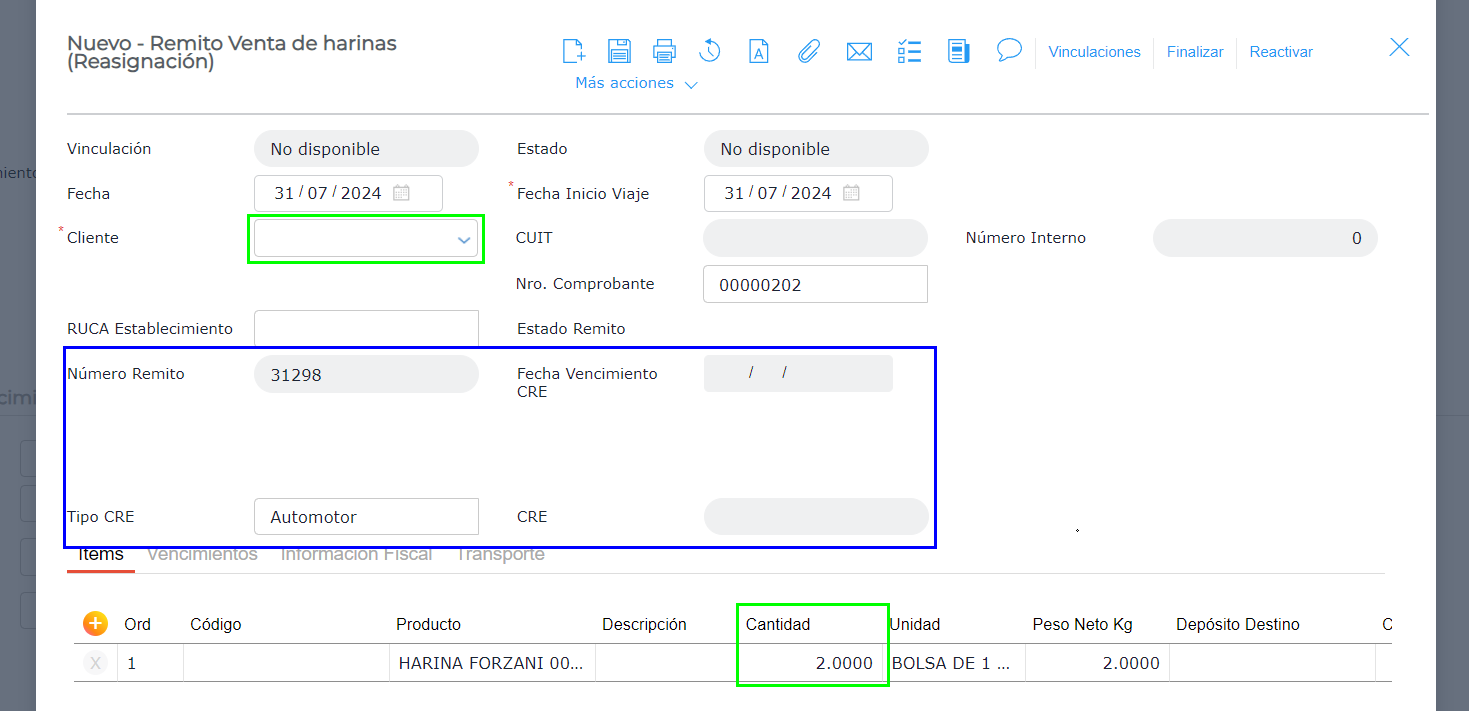Click the printer icon
Screen dimensions: 1469x711
click(664, 51)
